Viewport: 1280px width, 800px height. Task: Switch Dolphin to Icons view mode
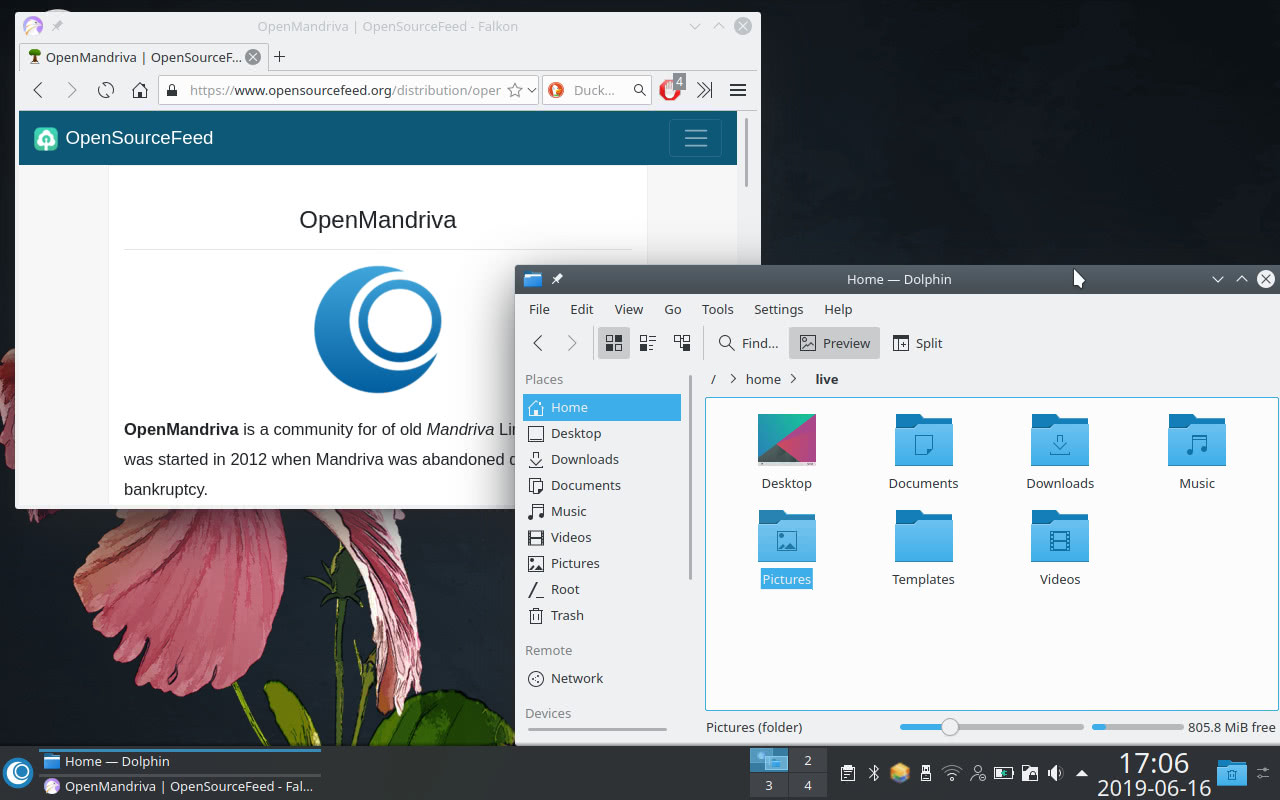614,343
